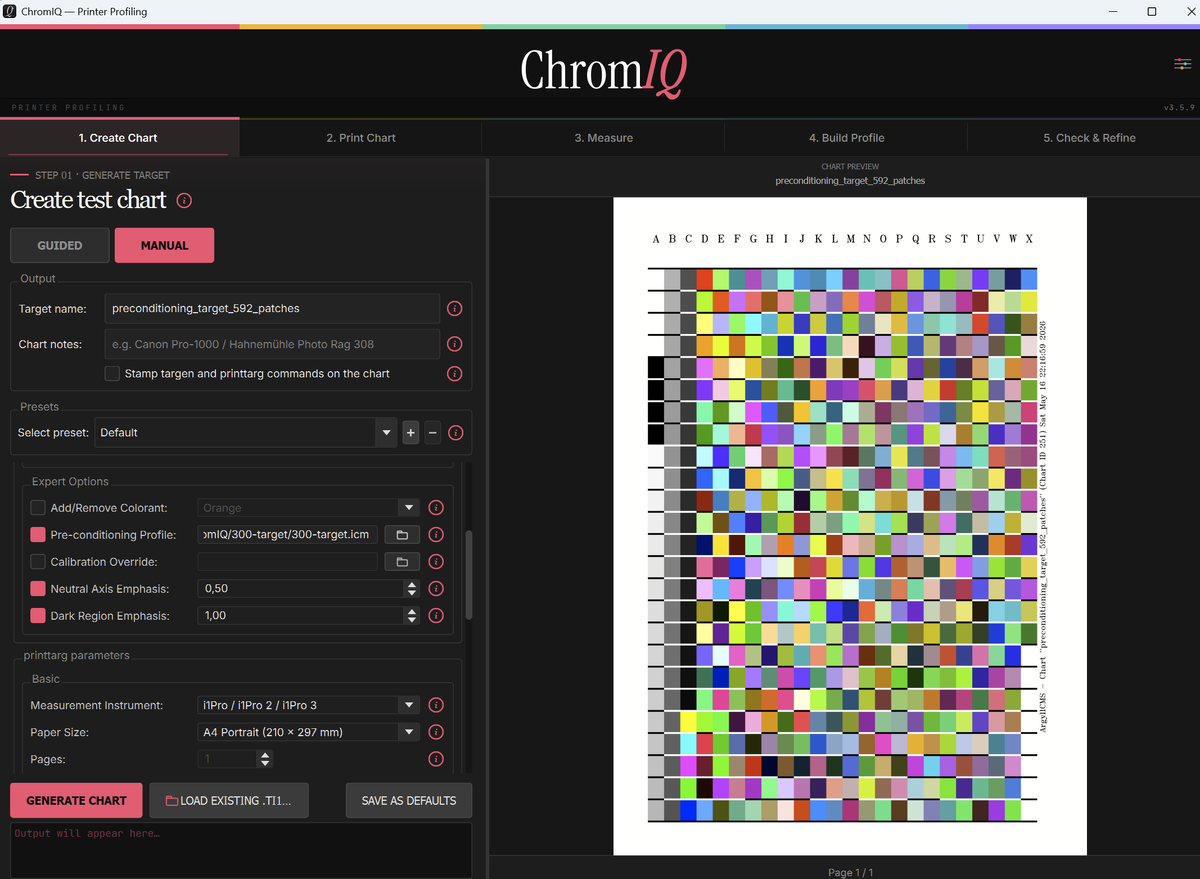This screenshot has height=879, width=1200.
Task: Click SAVE AS DEFAULTS button
Action: [409, 800]
